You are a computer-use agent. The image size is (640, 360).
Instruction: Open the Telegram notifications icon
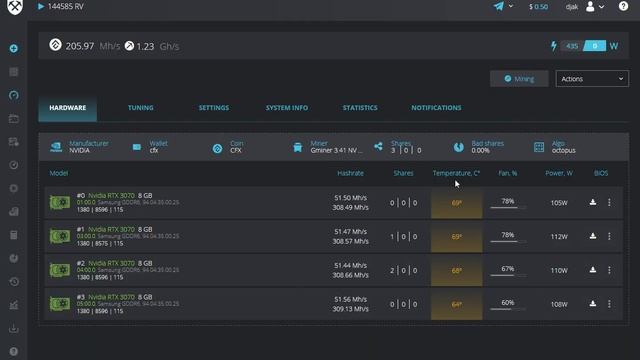coord(499,6)
